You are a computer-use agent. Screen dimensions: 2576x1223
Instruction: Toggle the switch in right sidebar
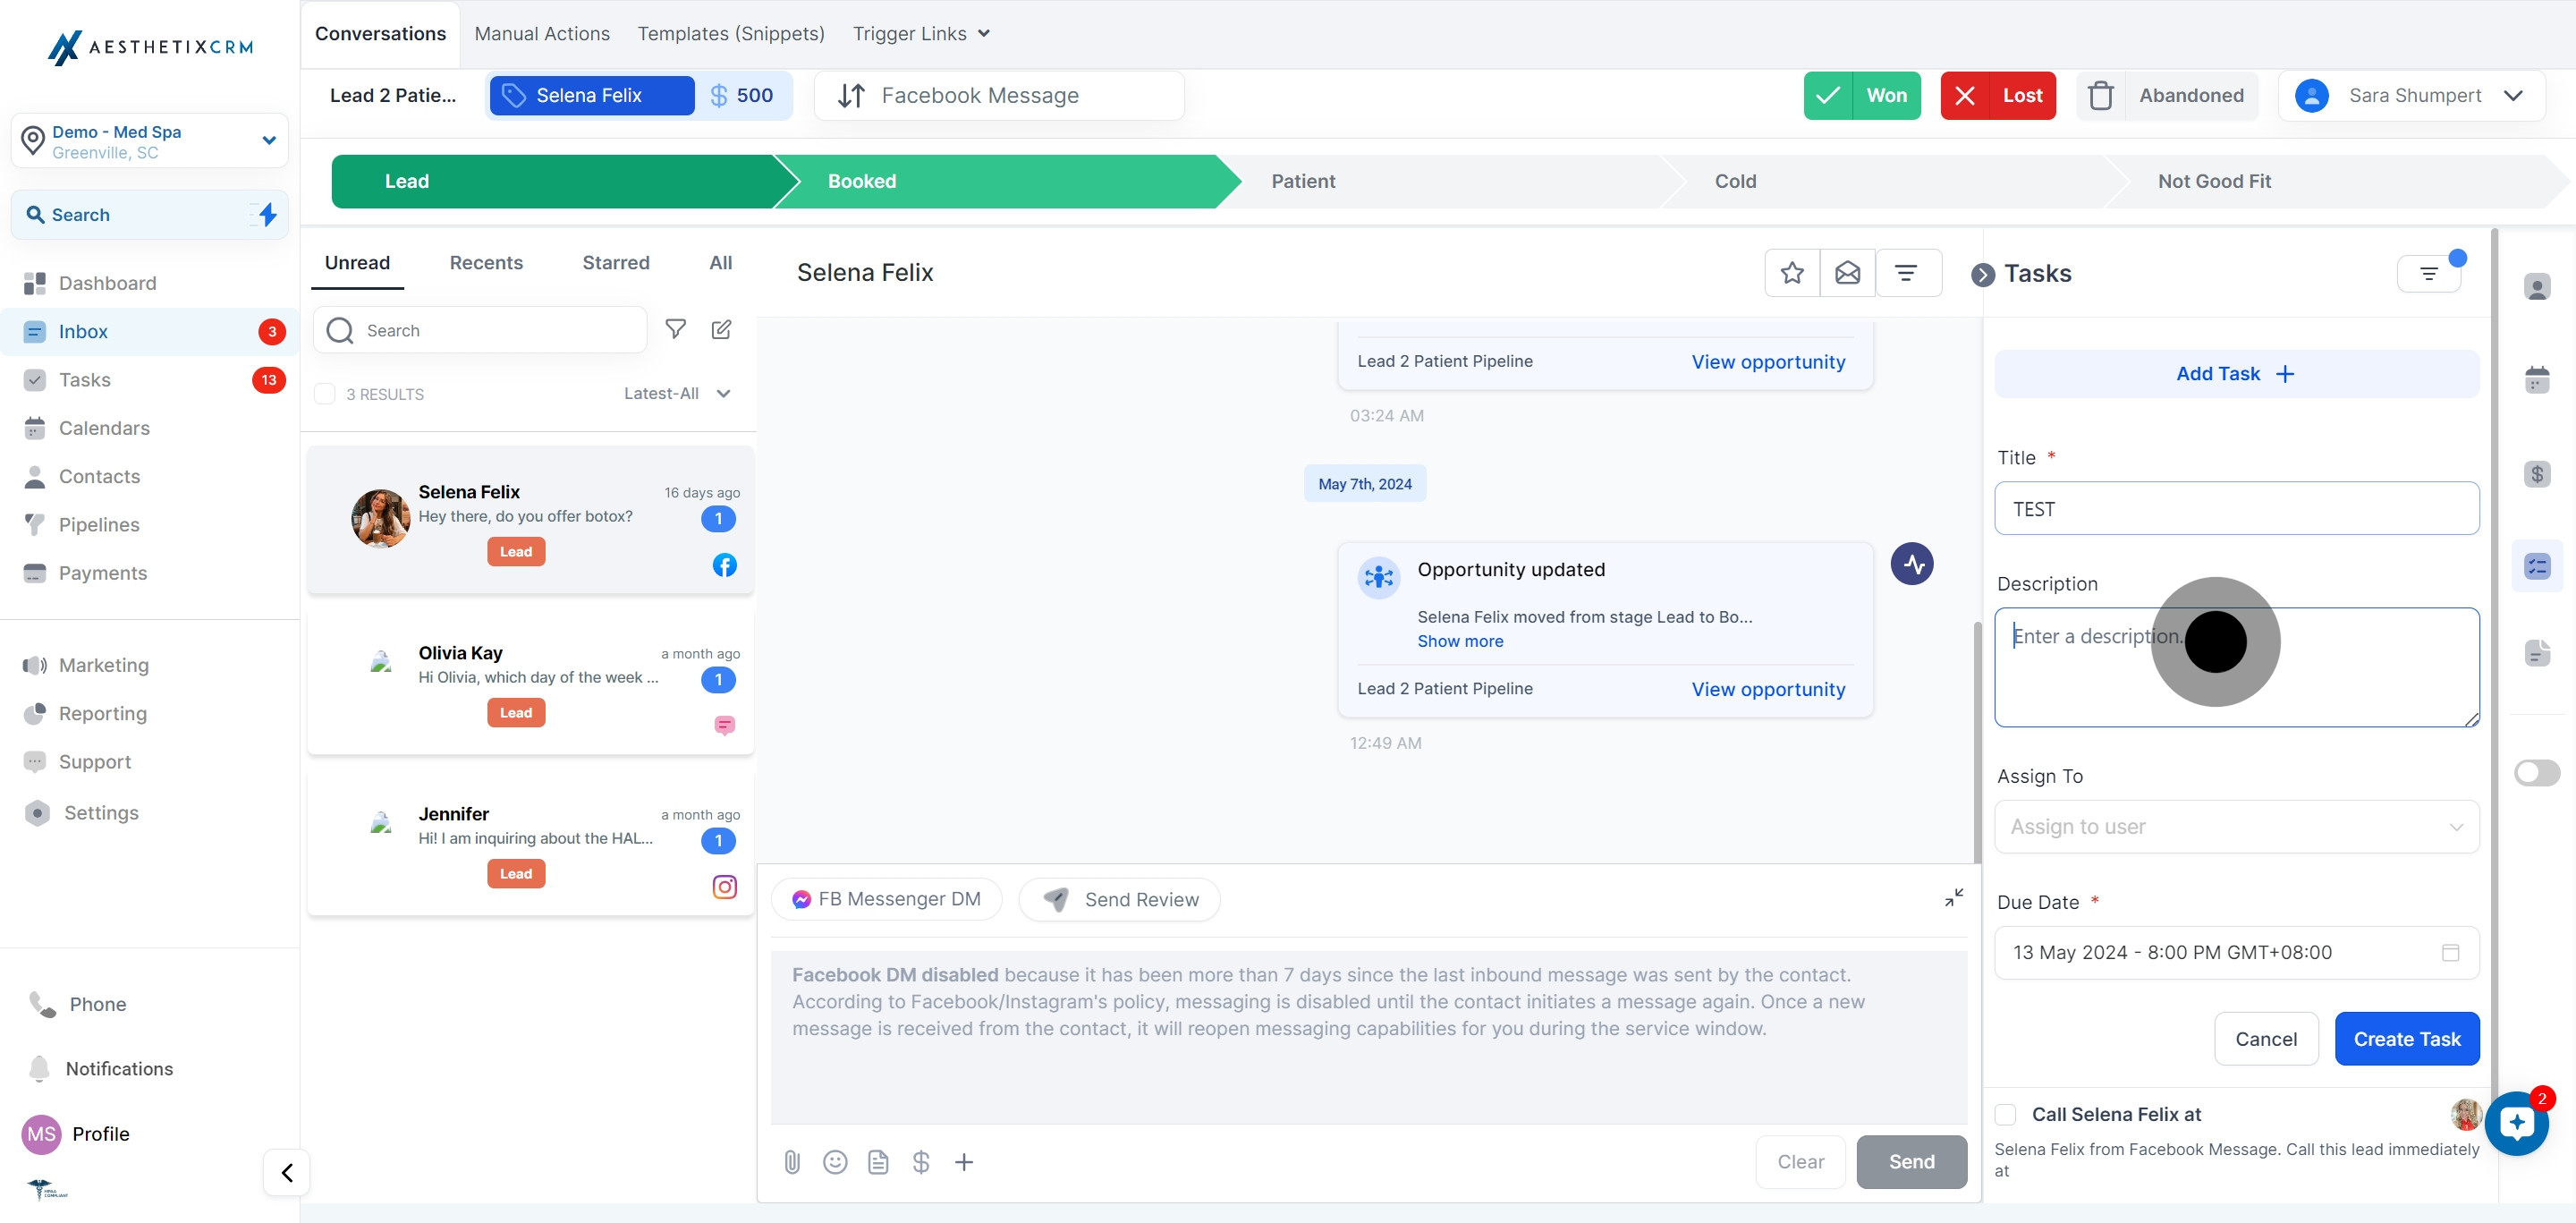[2537, 772]
